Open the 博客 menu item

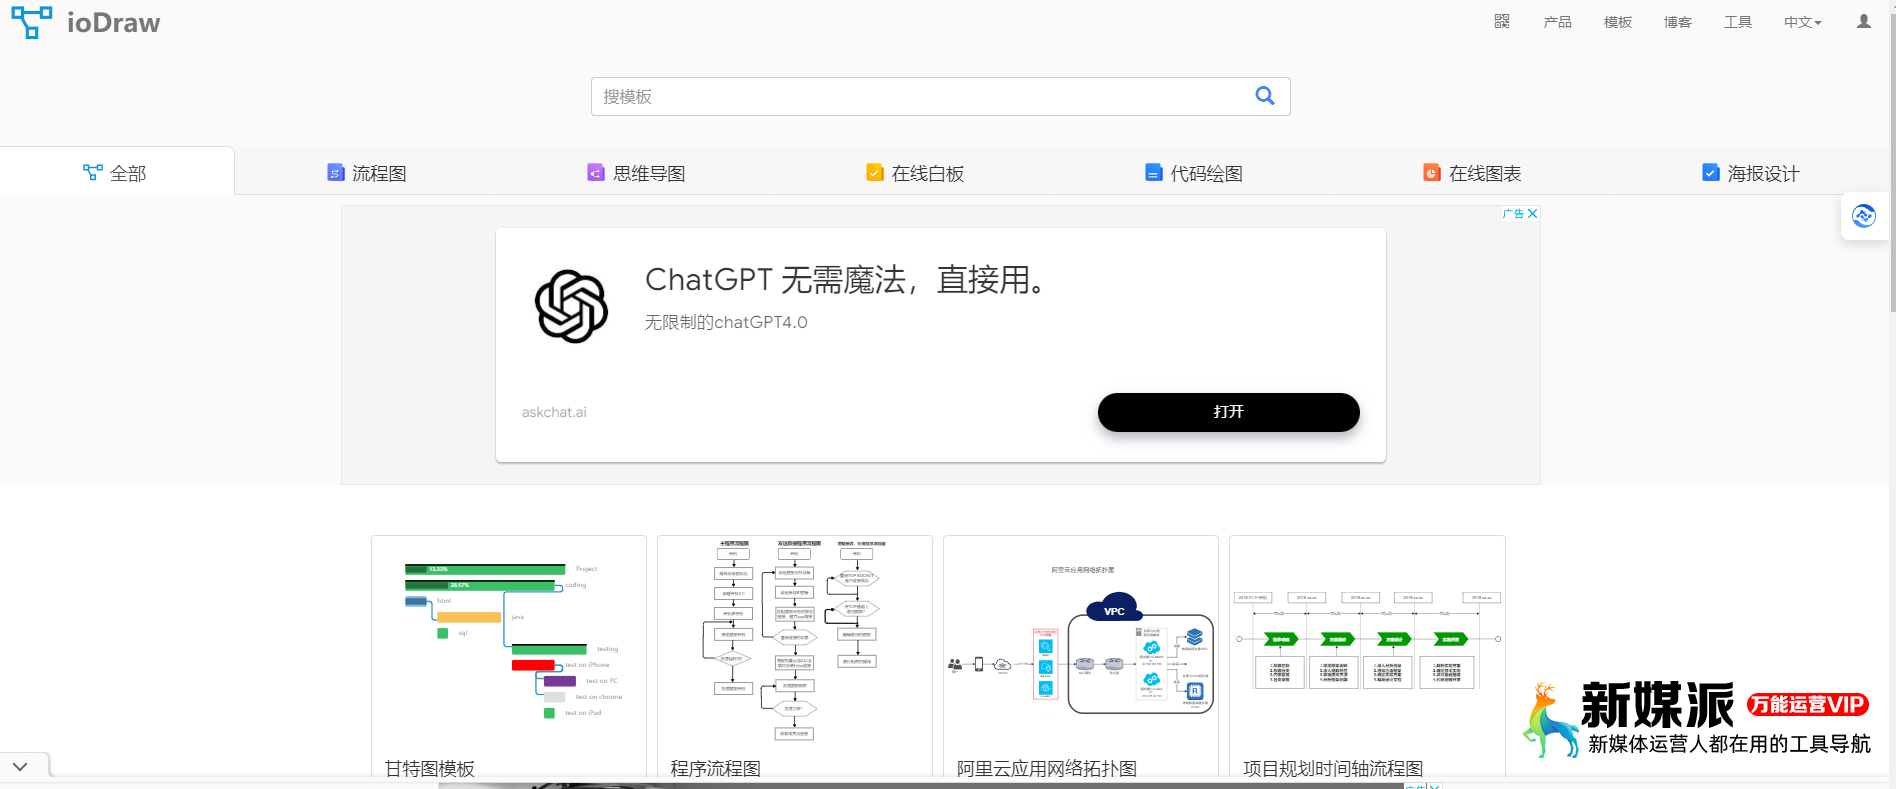click(x=1678, y=22)
